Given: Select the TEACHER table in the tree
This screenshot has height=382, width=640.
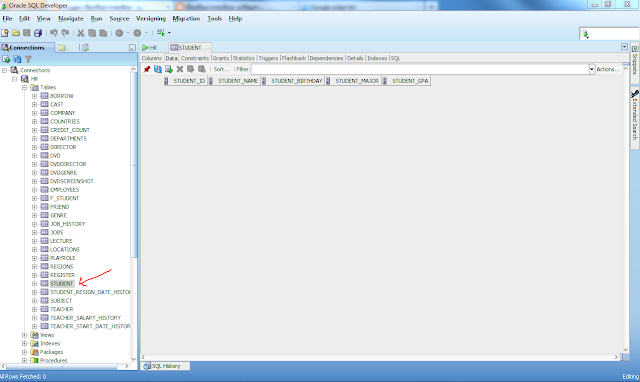Looking at the screenshot, I should 61,309.
